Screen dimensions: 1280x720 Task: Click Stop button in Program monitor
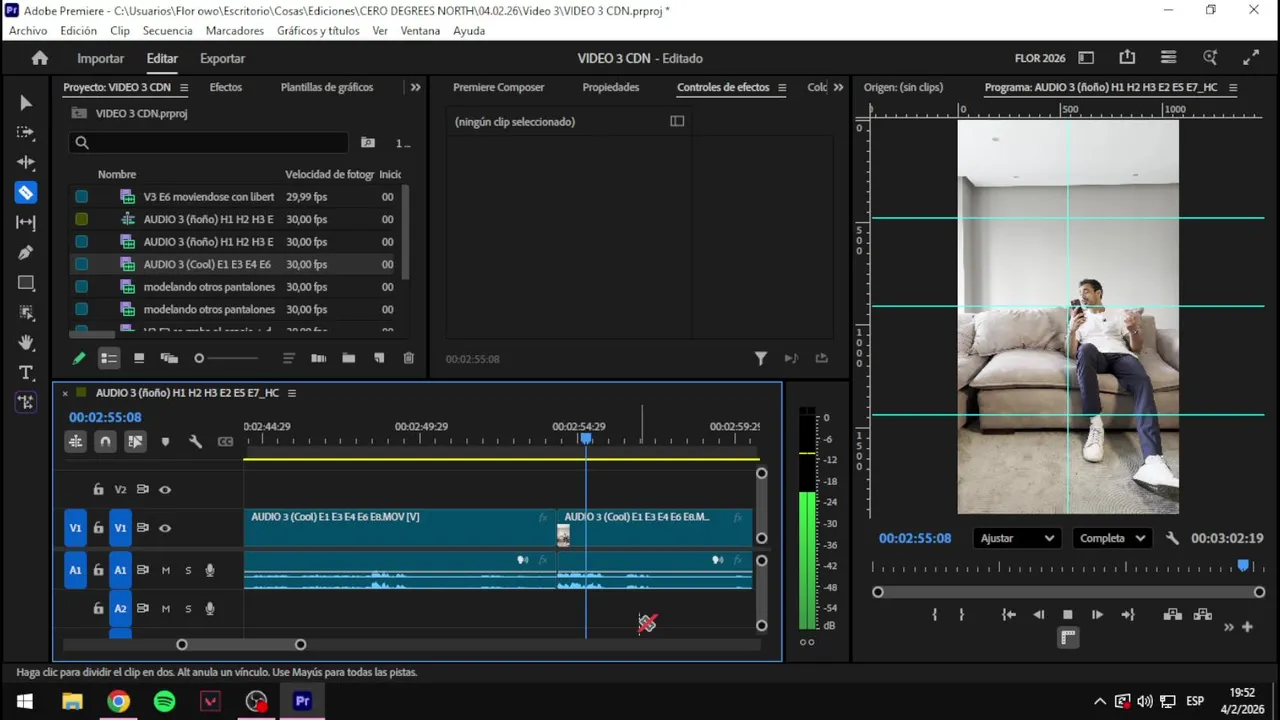pos(1067,615)
